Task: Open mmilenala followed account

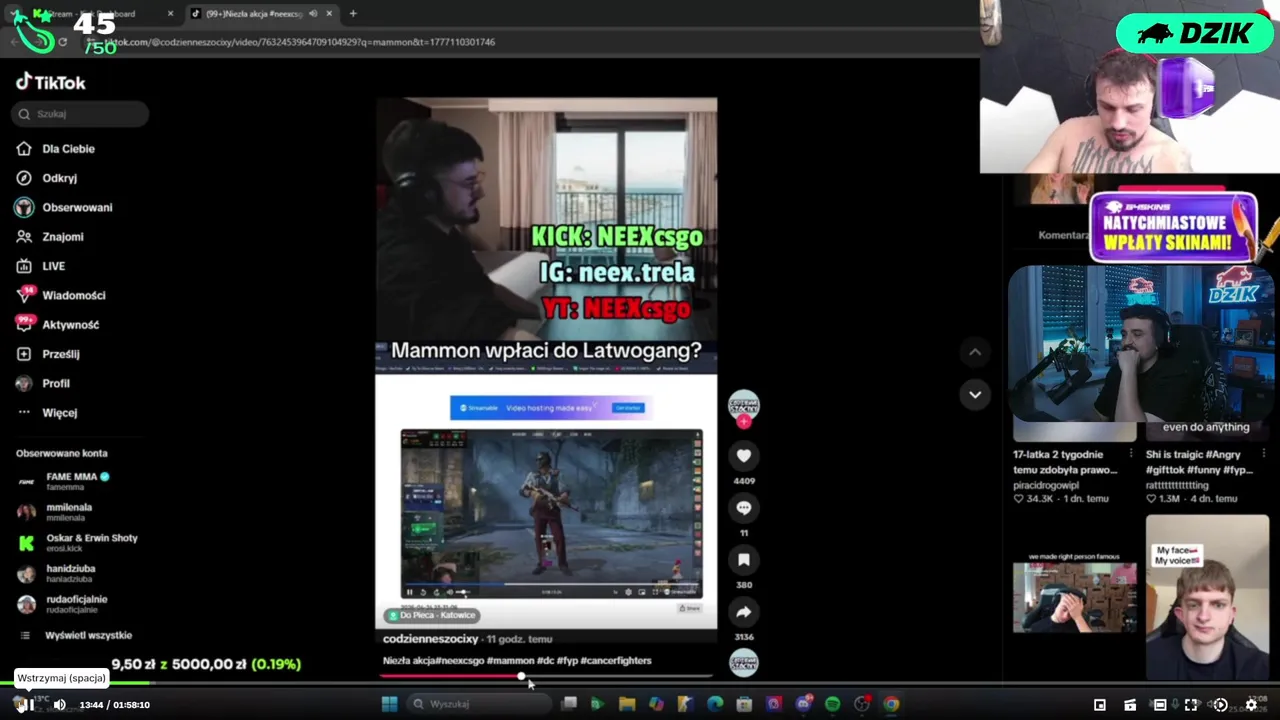Action: [x=56, y=512]
